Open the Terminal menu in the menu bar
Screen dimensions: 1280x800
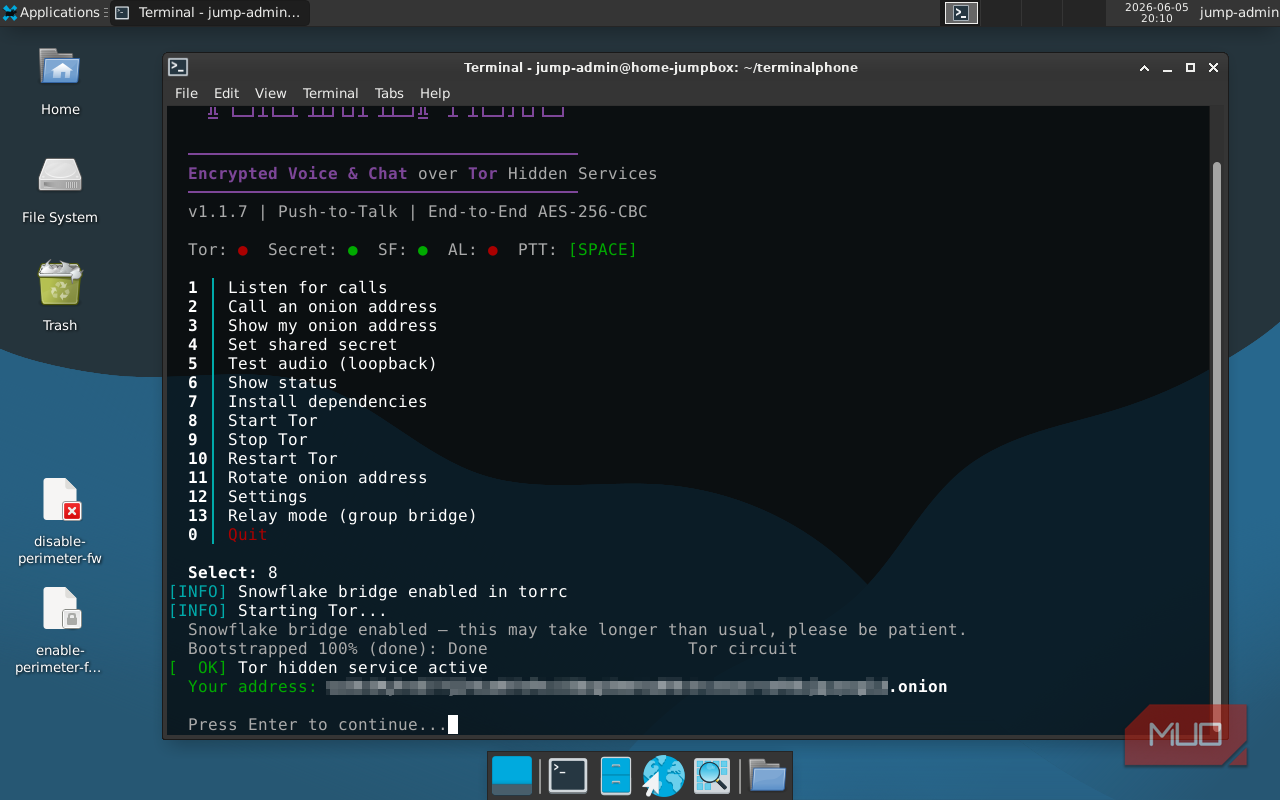[x=330, y=93]
